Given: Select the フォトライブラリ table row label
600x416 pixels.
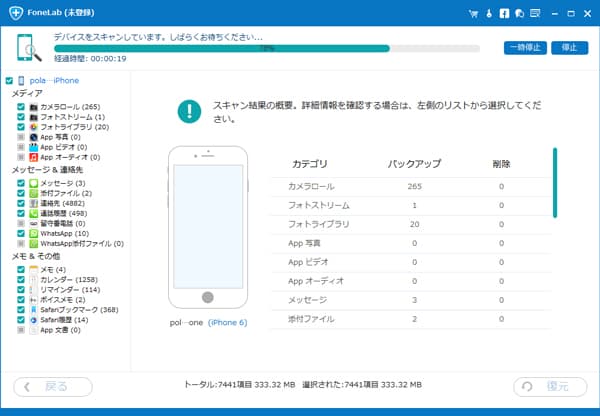Looking at the screenshot, I should 319,224.
